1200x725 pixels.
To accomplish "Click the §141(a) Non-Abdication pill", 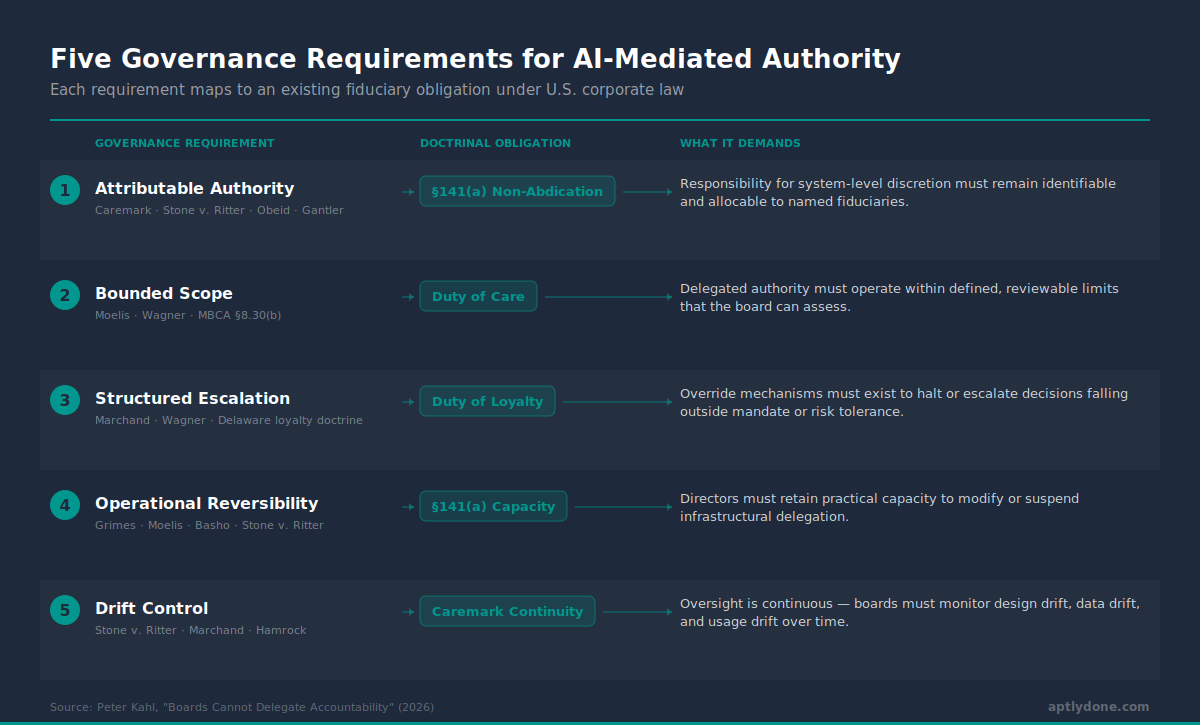I will (517, 191).
